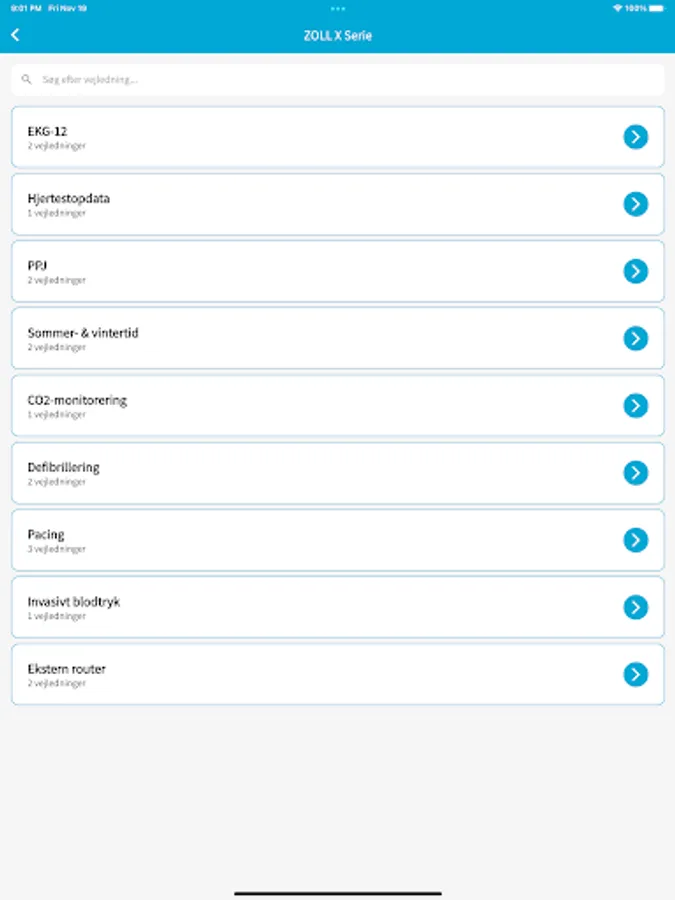Image resolution: width=675 pixels, height=900 pixels.
Task: Open the EKG-12 guide category
Action: click(300, 137)
